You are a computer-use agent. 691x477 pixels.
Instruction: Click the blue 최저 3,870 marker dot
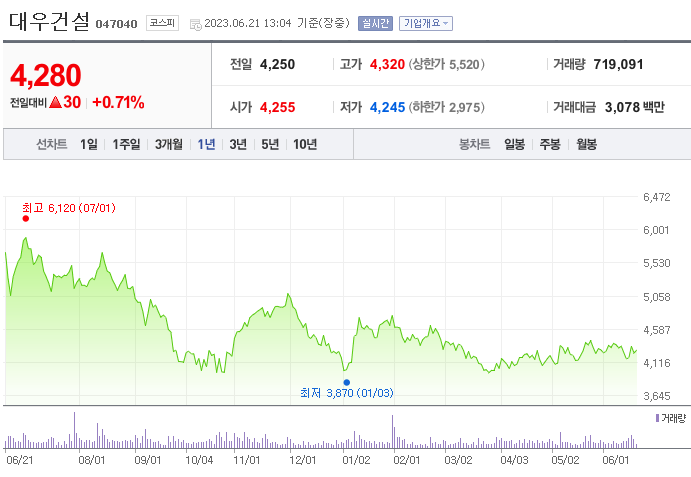tap(347, 382)
